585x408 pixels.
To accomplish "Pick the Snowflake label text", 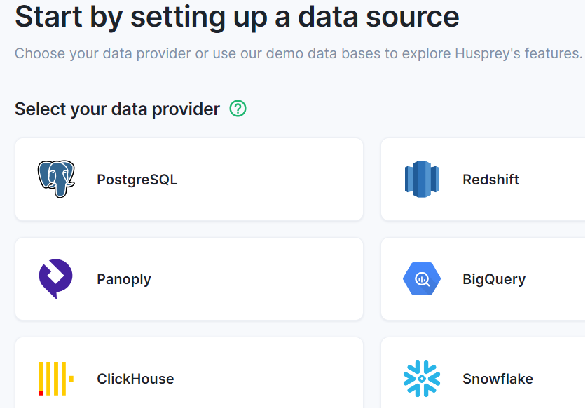I will tap(498, 379).
